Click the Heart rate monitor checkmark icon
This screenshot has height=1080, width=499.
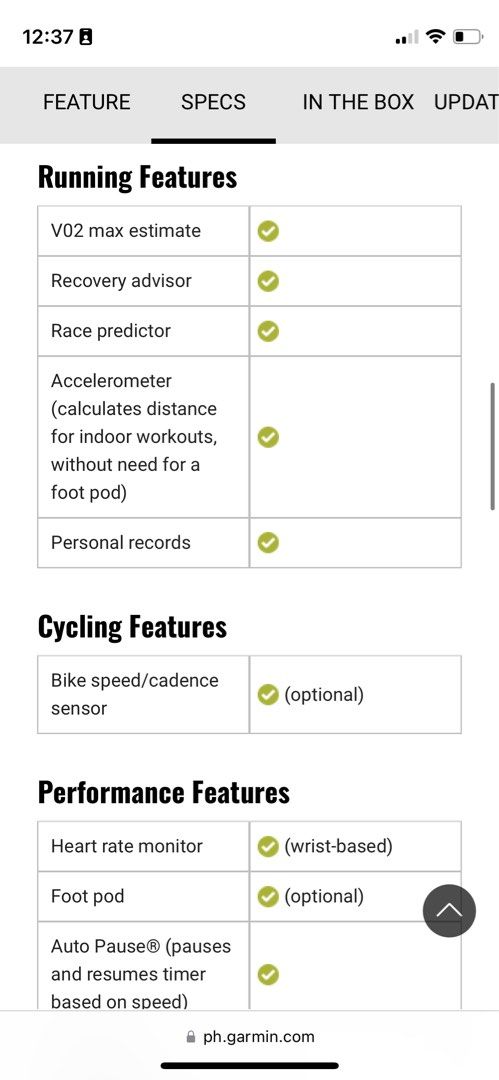point(268,847)
